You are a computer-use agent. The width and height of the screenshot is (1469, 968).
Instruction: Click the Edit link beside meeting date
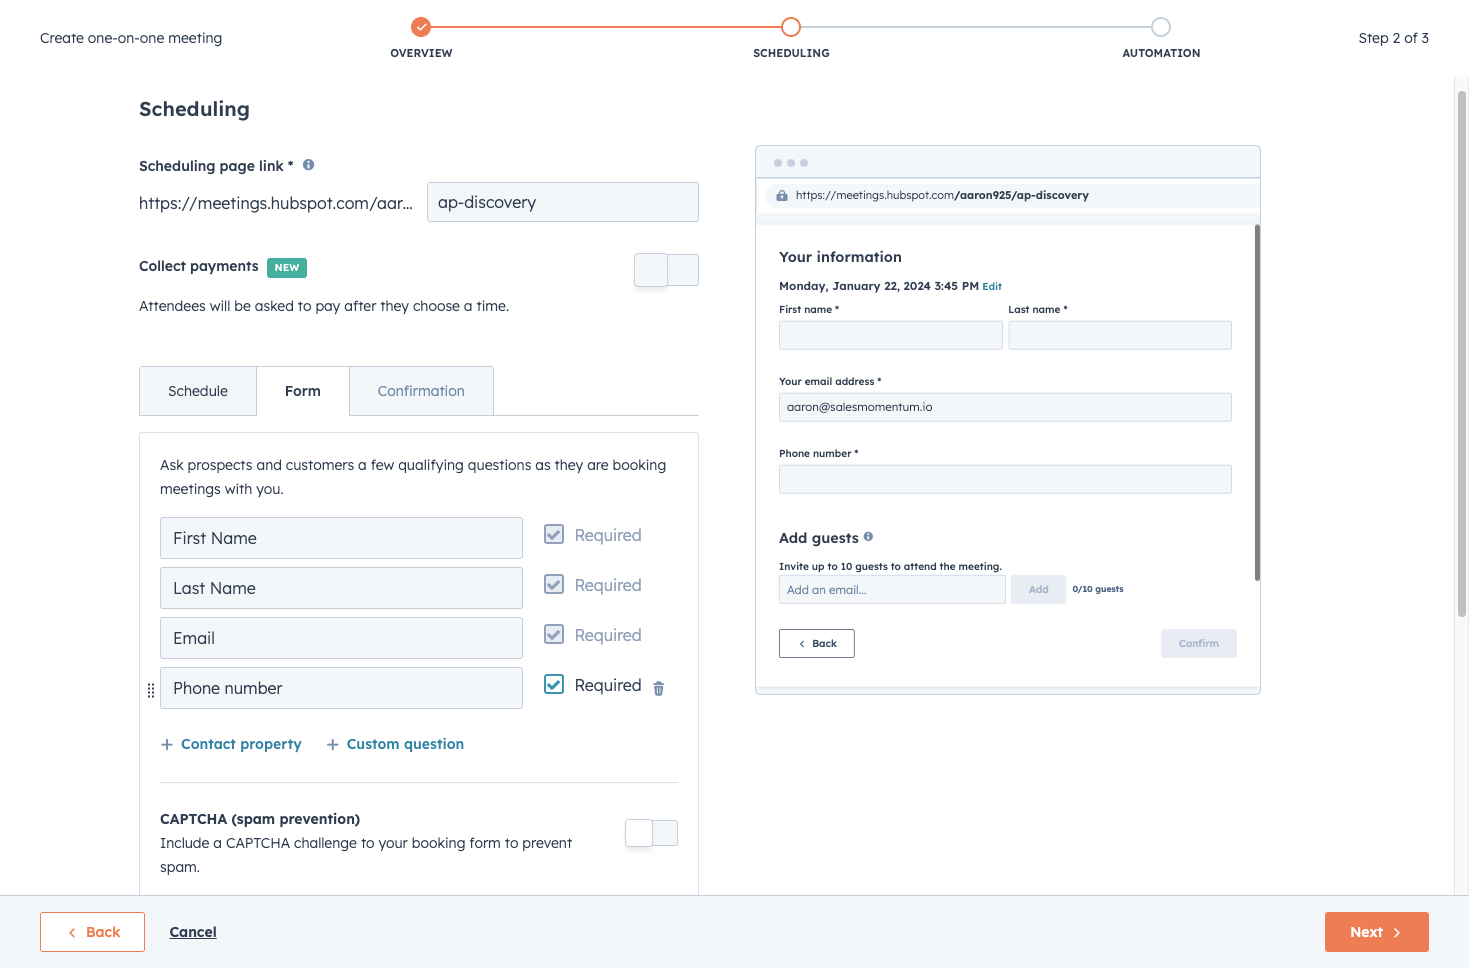click(992, 286)
